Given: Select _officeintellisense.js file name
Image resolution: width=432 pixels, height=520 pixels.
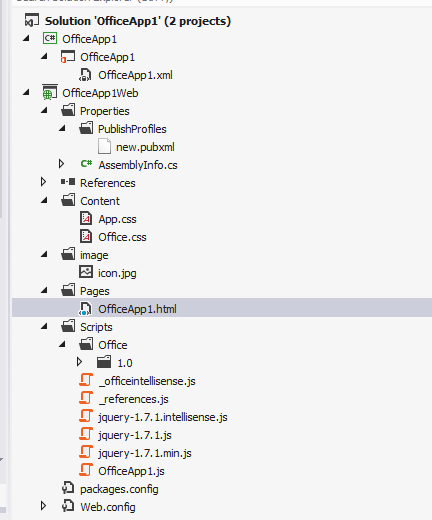Looking at the screenshot, I should pos(147,381).
